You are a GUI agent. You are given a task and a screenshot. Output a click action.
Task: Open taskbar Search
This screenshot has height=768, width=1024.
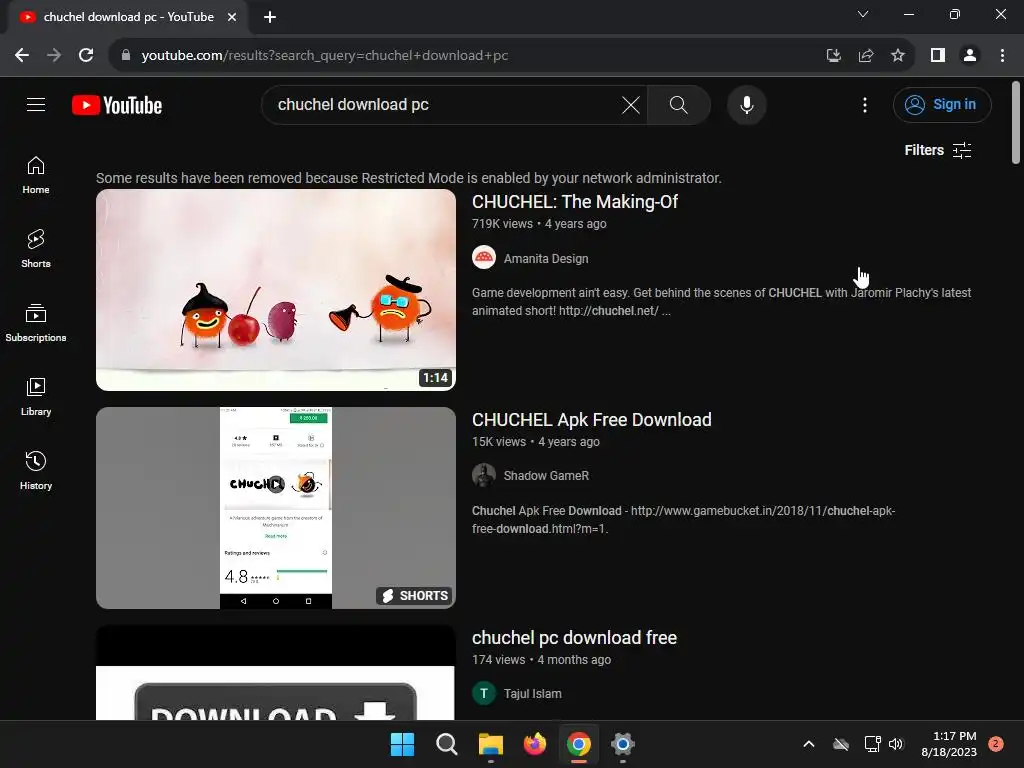(x=447, y=744)
